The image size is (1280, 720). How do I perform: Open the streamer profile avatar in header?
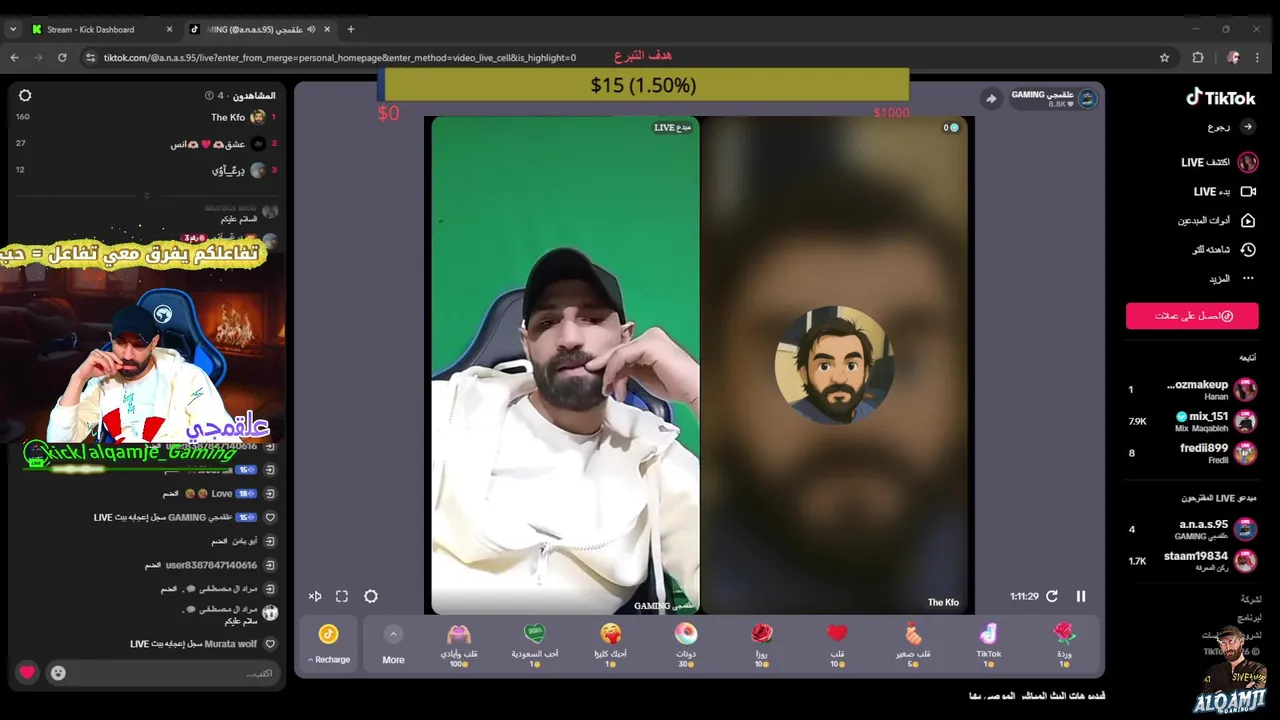(1087, 98)
